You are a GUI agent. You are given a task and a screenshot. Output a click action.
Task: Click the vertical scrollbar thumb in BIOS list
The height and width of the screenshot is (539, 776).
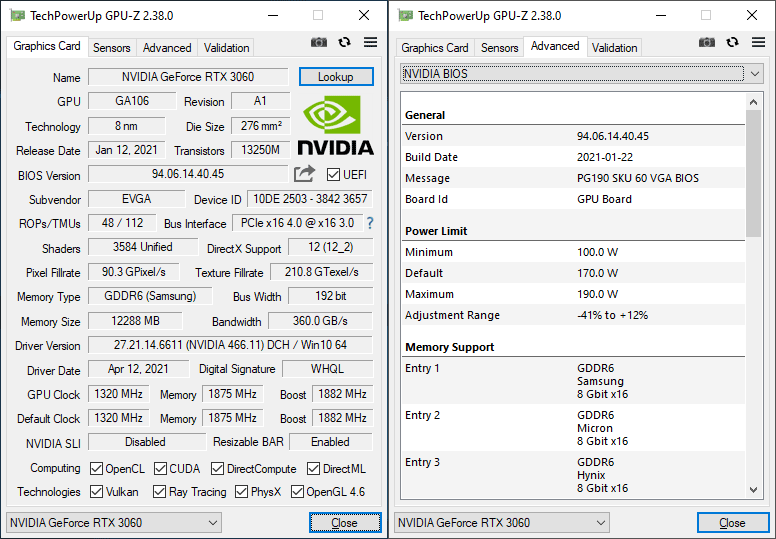[753, 173]
